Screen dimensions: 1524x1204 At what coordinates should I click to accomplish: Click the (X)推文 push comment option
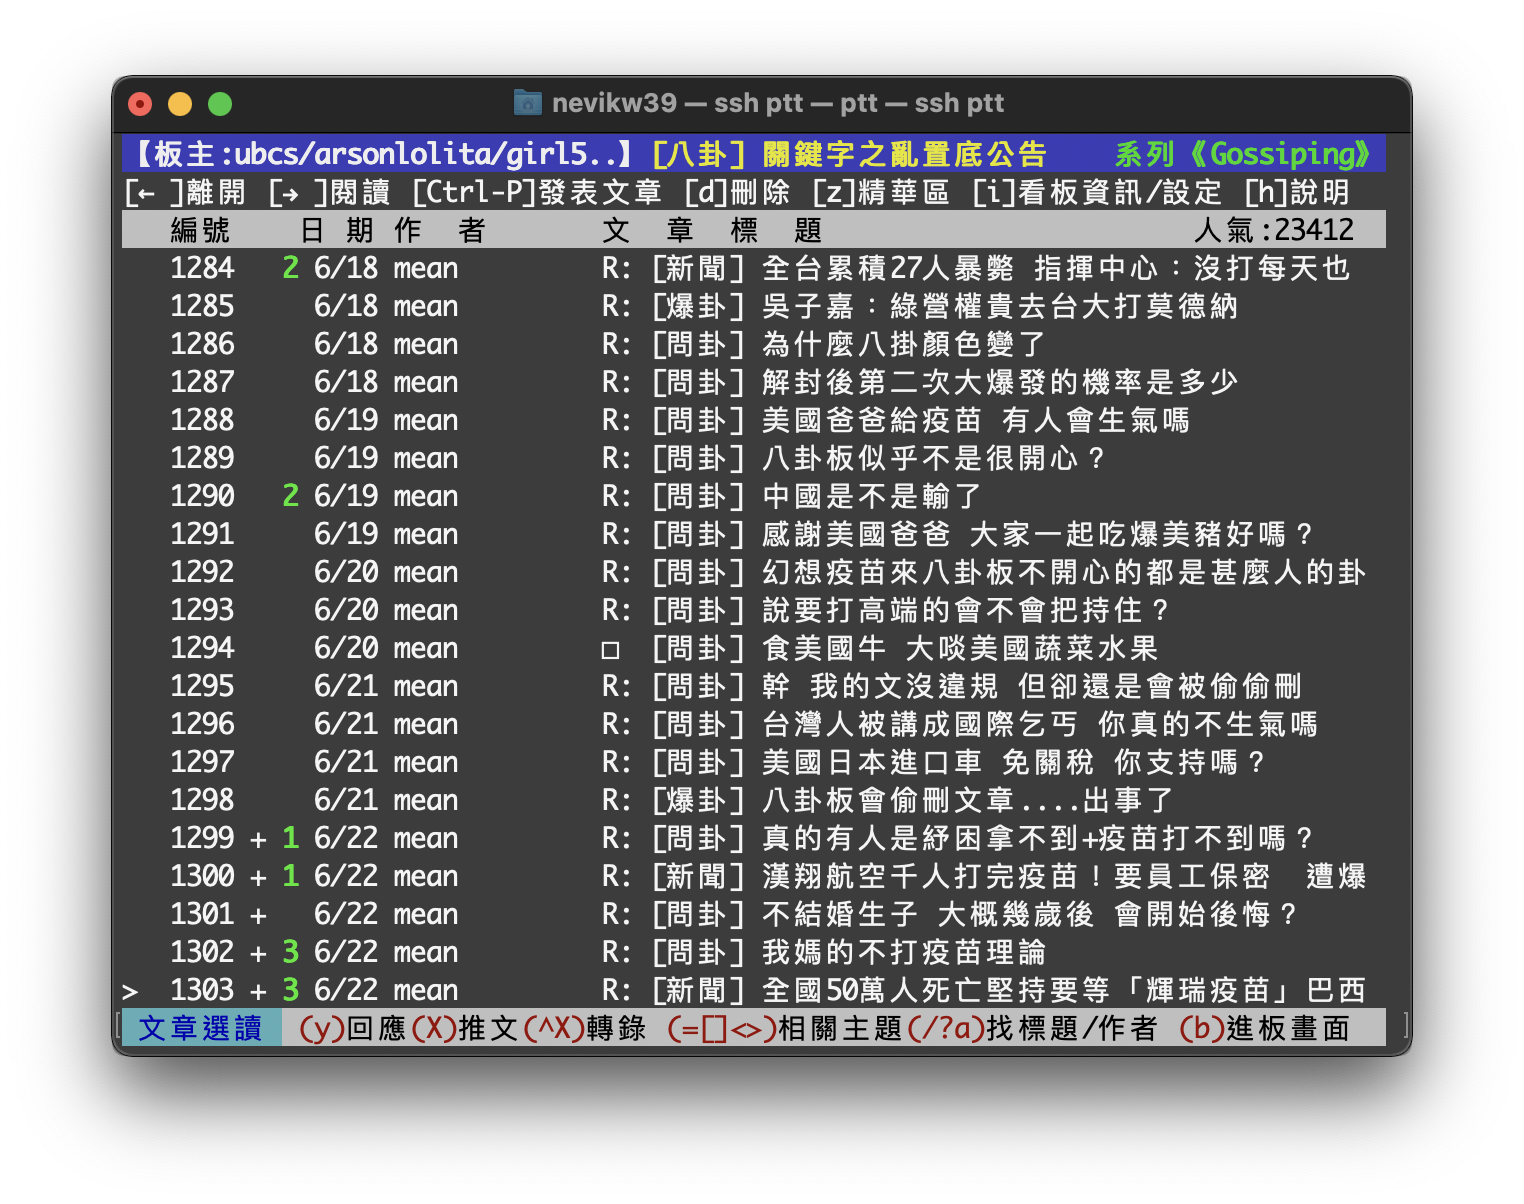464,1028
